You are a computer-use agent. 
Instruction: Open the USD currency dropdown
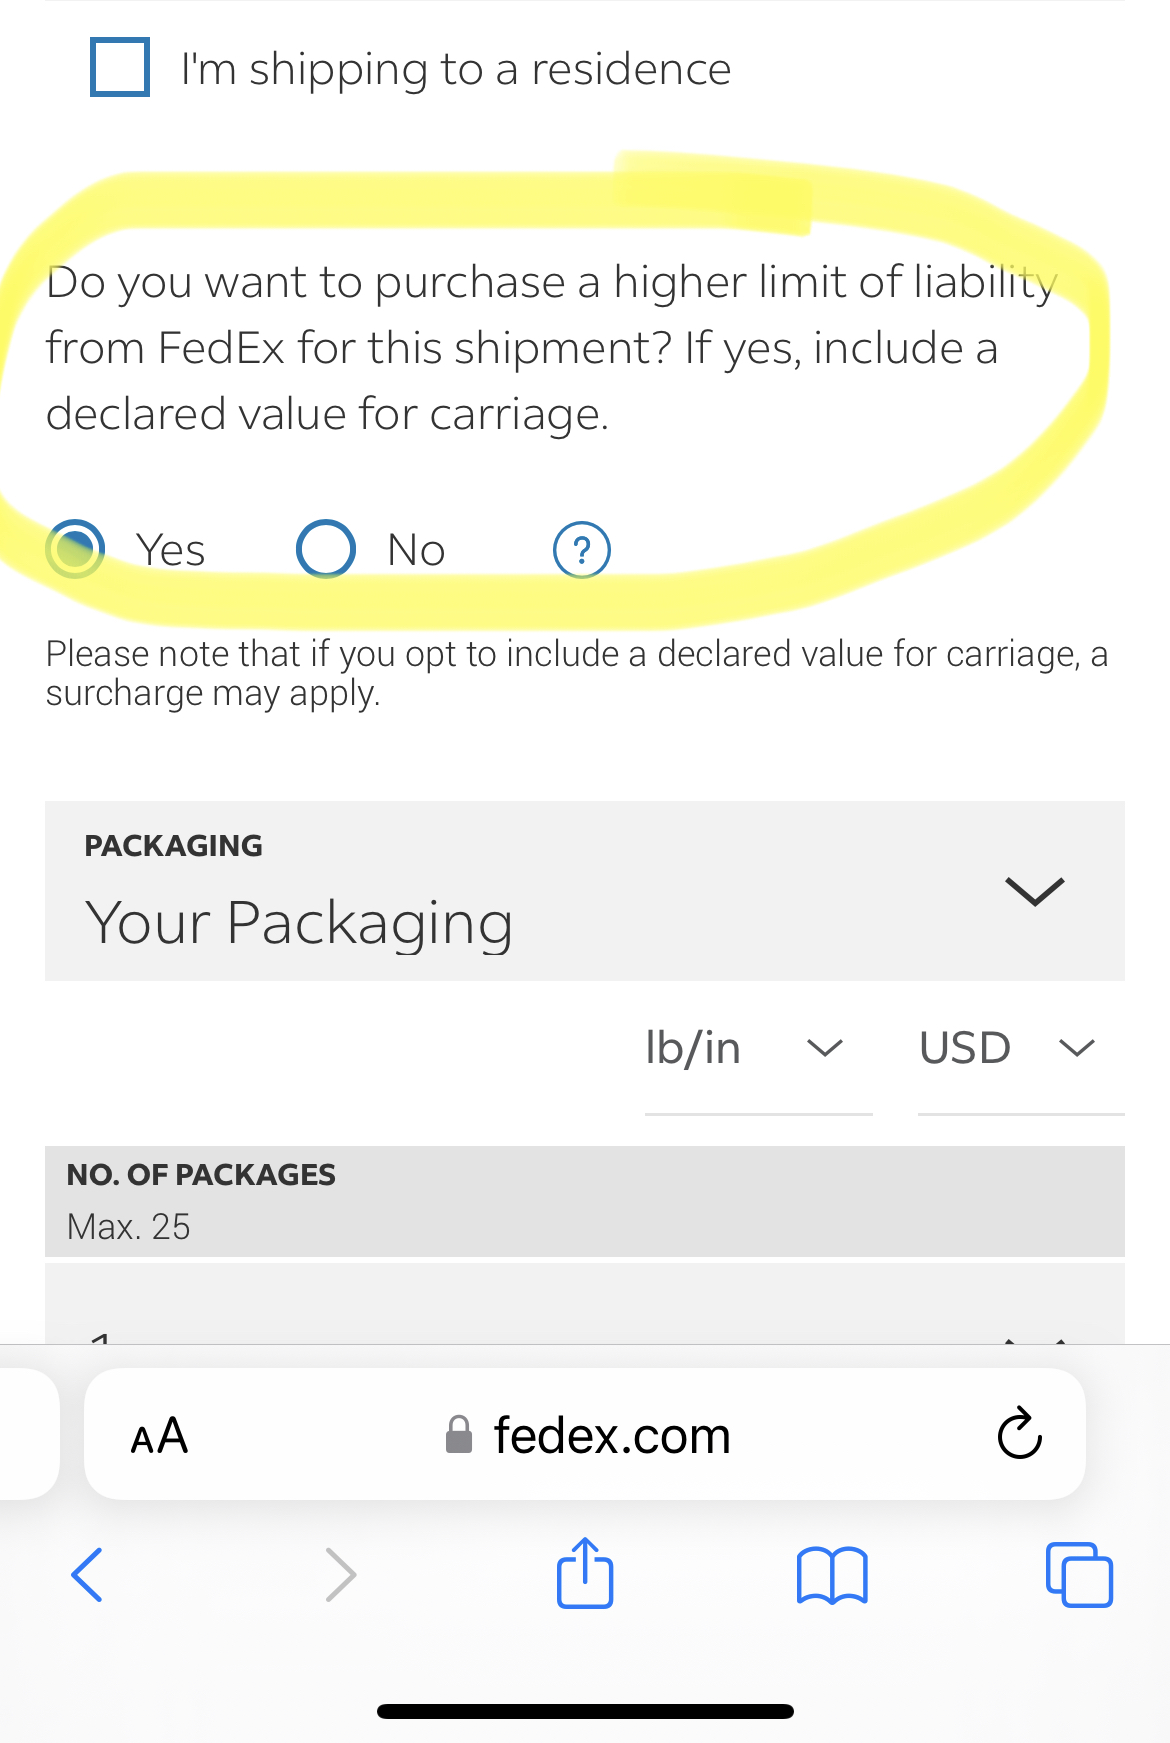pos(1019,1048)
